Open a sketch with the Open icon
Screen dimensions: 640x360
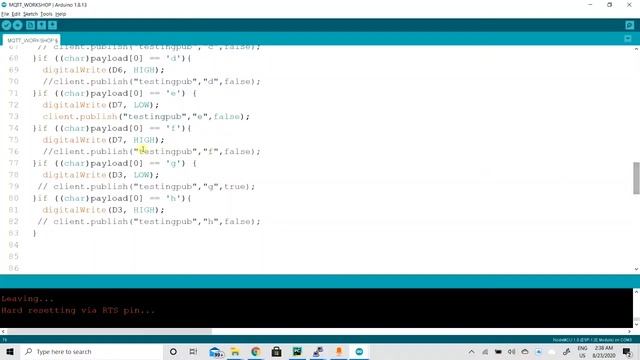41,25
